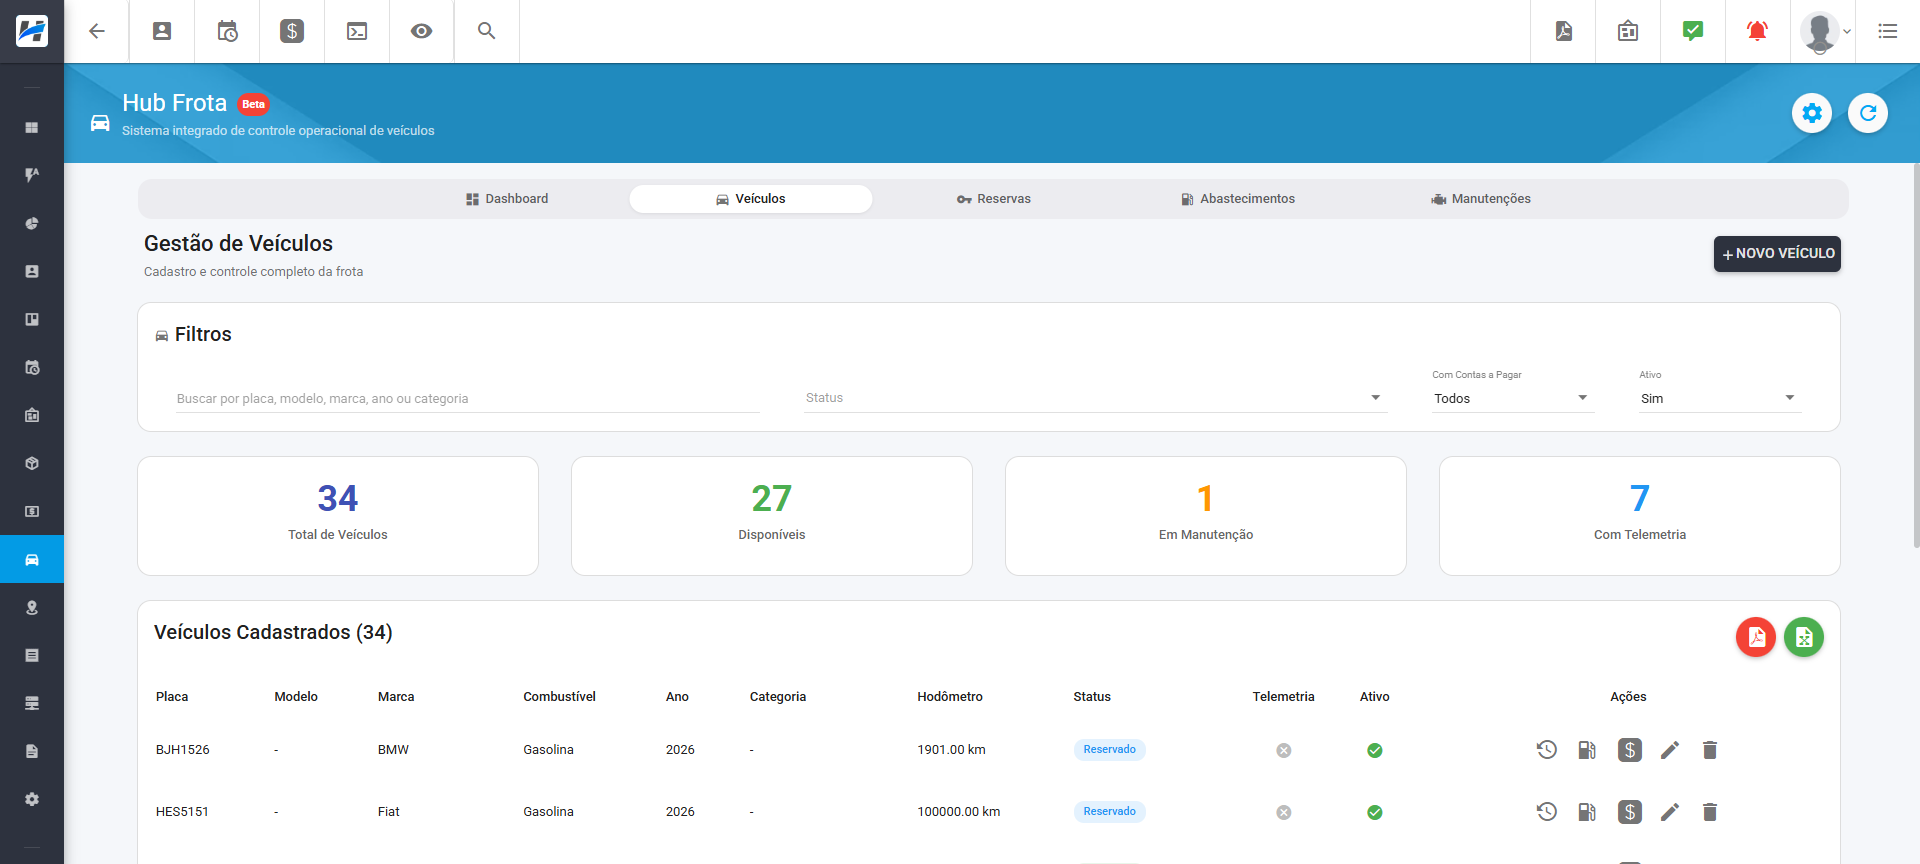Click the building icon in top bar
Viewport: 1920px width, 864px height.
click(1628, 31)
